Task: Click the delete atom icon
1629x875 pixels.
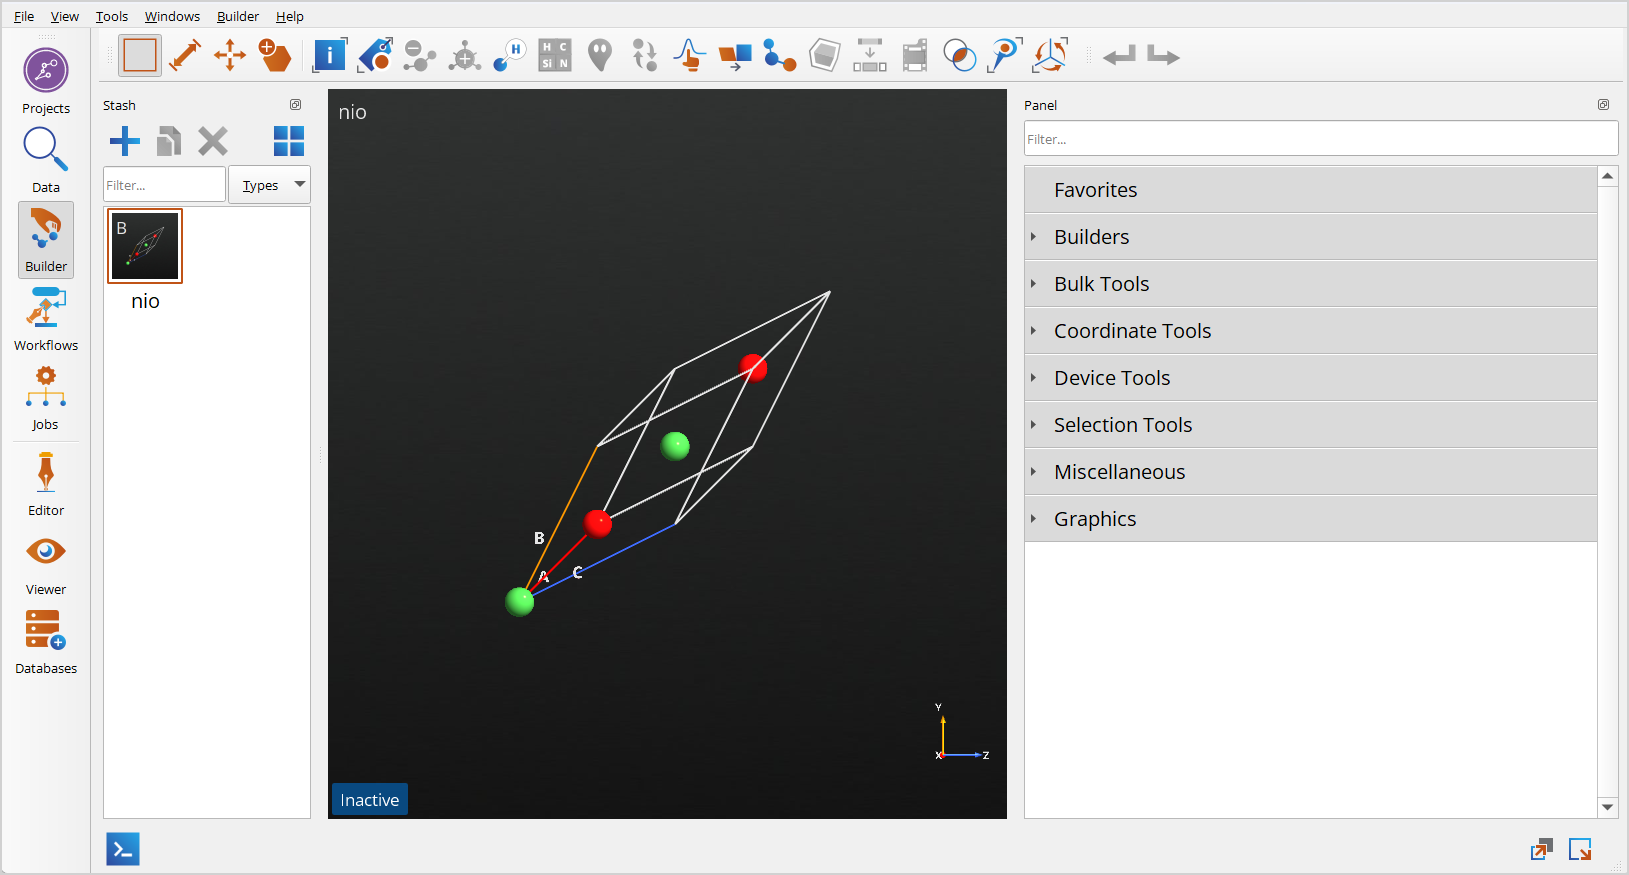Action: point(420,55)
